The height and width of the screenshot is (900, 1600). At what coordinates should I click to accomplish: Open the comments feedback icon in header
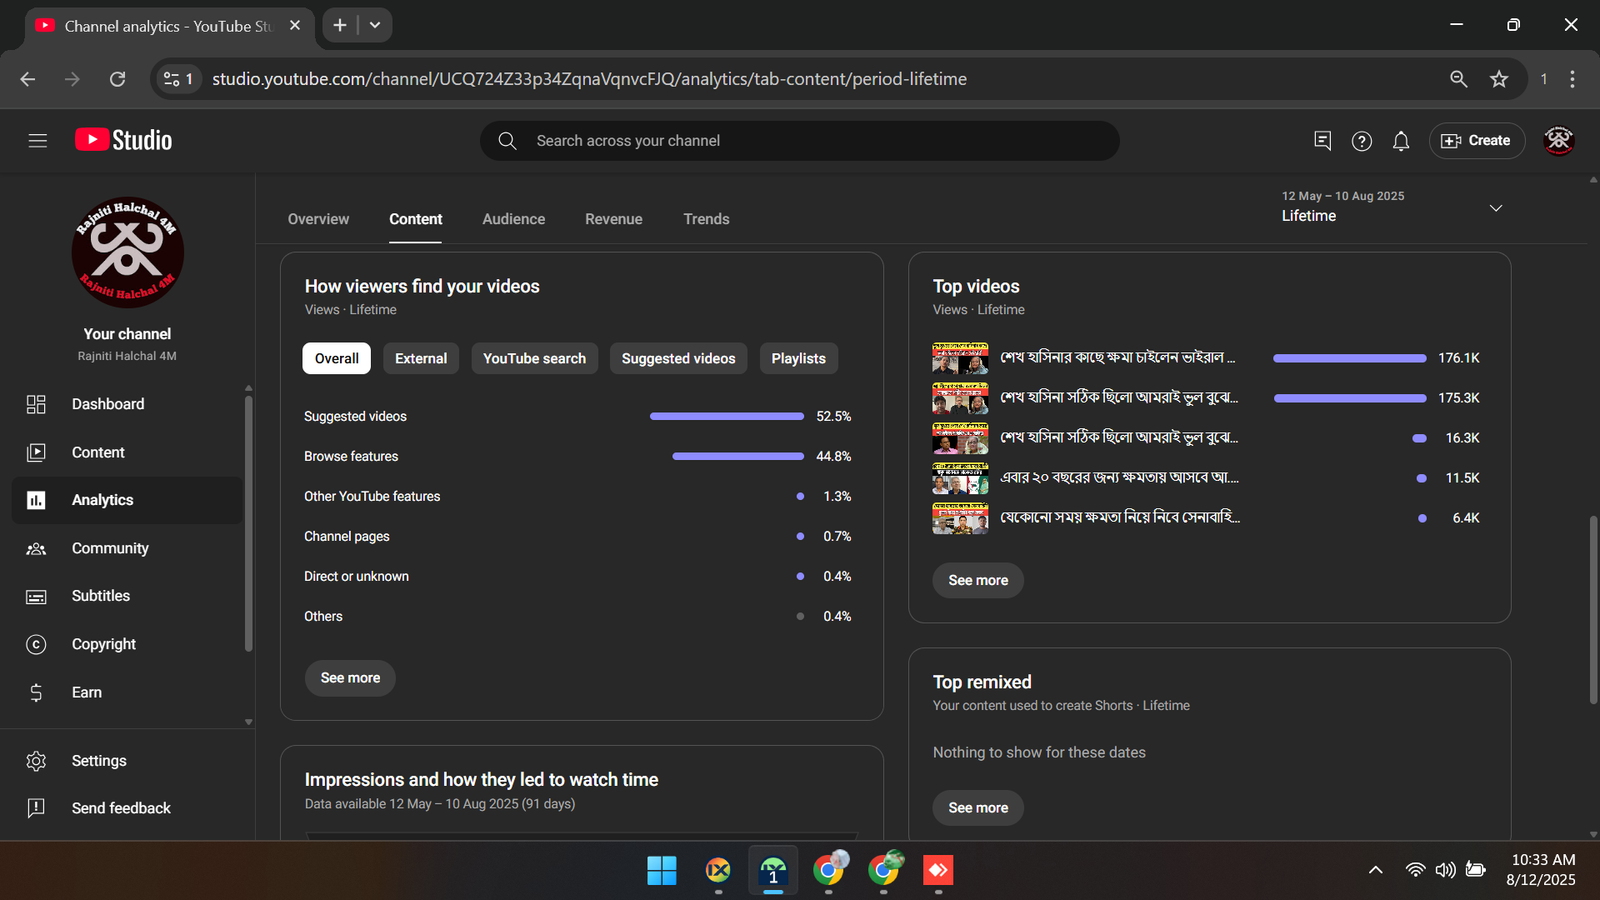coord(1322,141)
